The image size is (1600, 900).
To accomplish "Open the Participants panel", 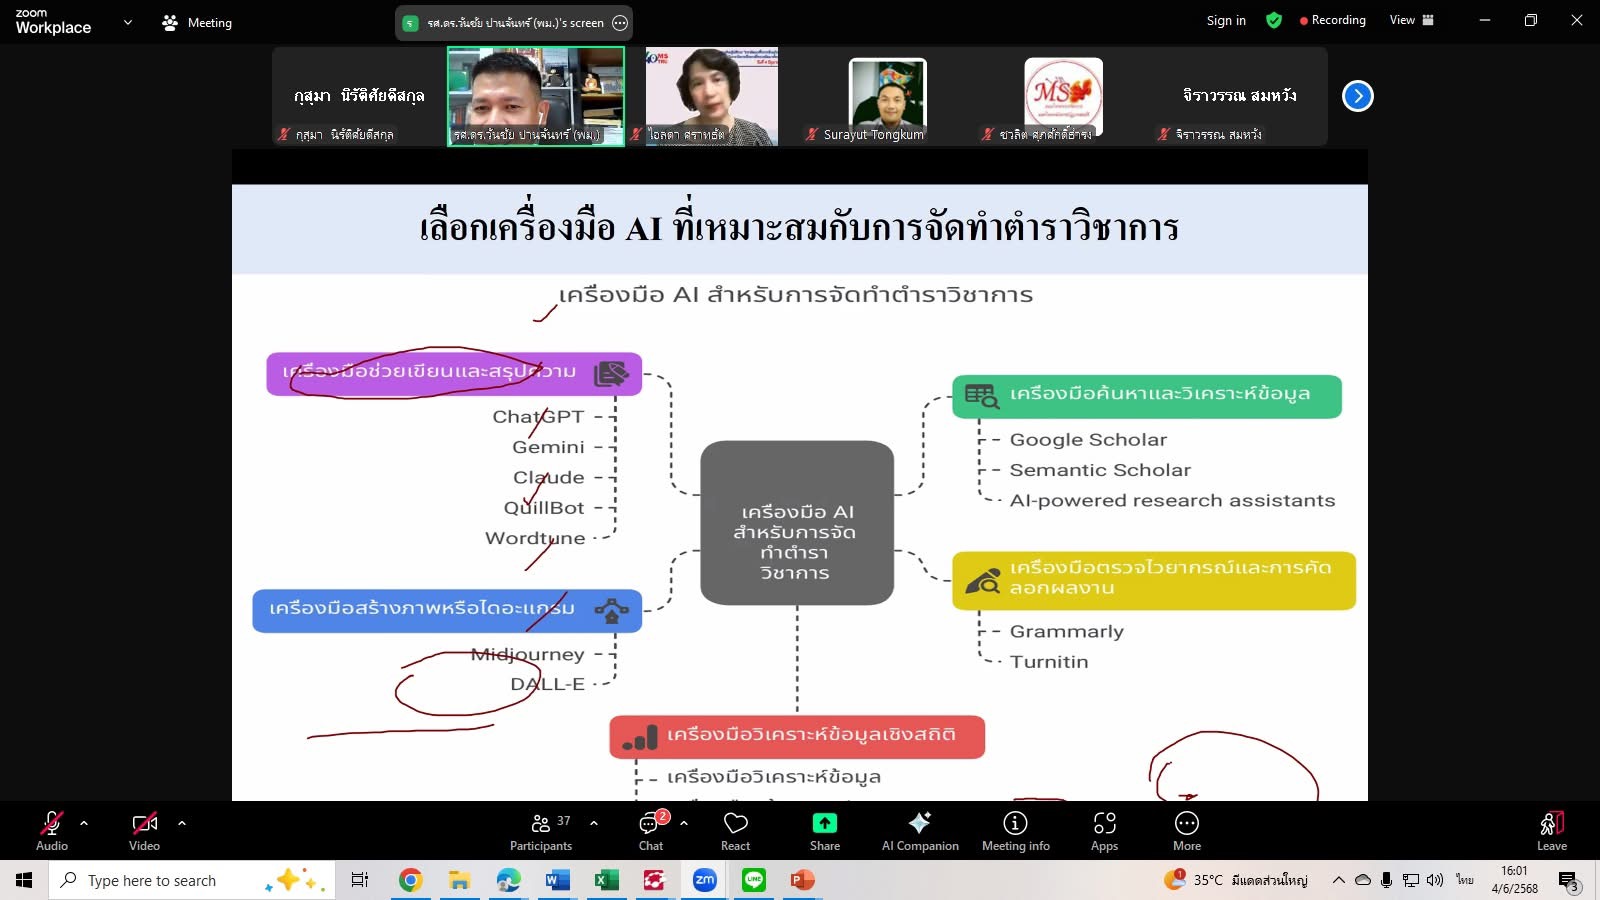I will pyautogui.click(x=541, y=830).
